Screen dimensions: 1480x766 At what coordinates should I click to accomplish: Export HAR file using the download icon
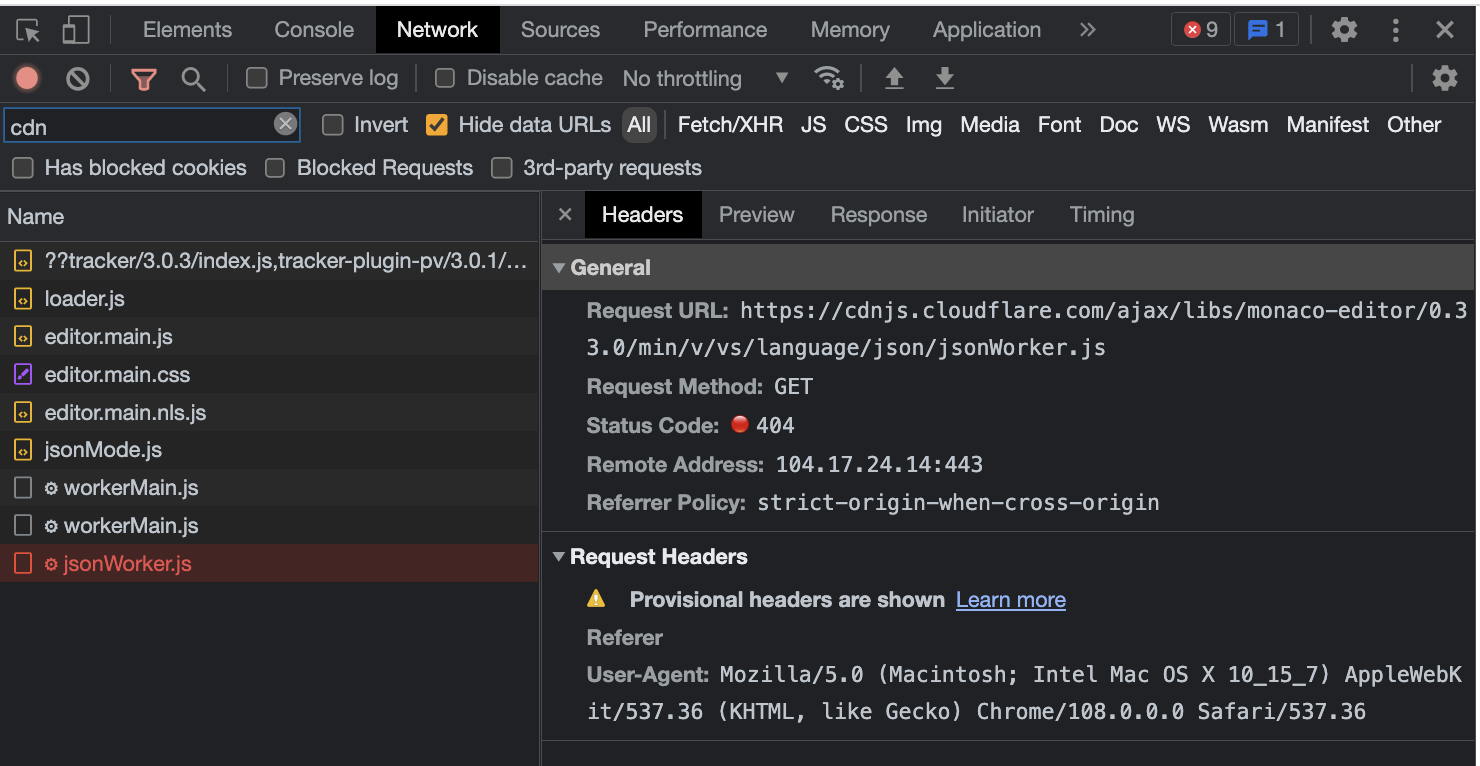point(944,78)
